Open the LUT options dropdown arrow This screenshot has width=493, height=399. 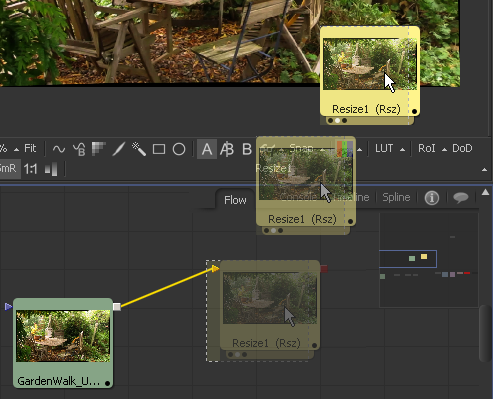tap(402, 150)
